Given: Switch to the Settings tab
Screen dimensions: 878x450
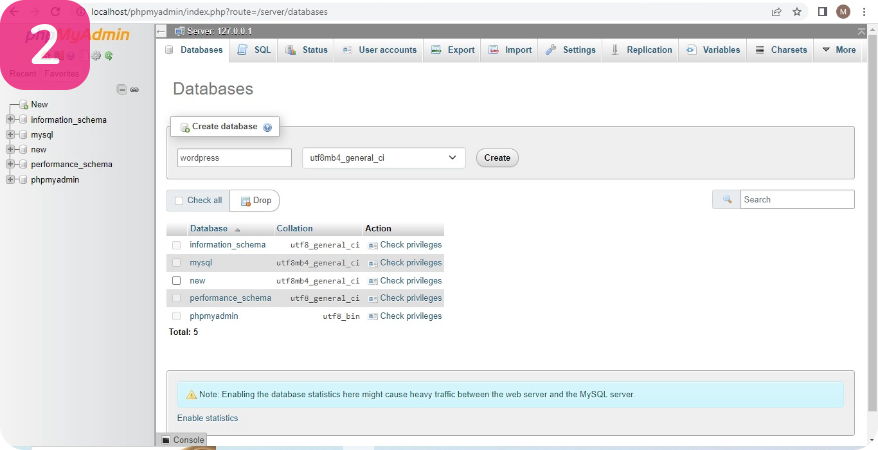Looking at the screenshot, I should pyautogui.click(x=571, y=50).
